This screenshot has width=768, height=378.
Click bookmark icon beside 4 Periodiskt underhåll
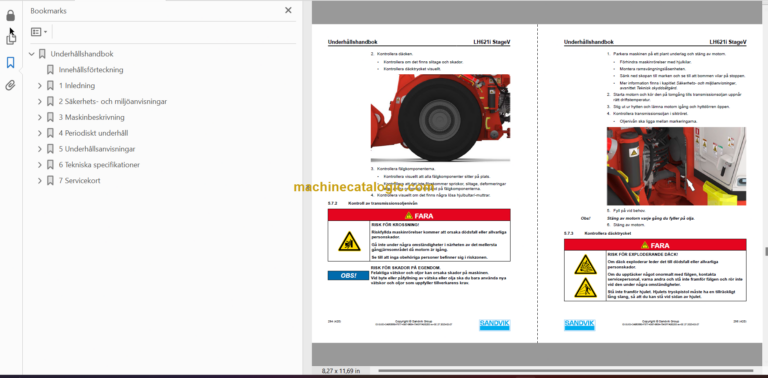pyautogui.click(x=50, y=133)
